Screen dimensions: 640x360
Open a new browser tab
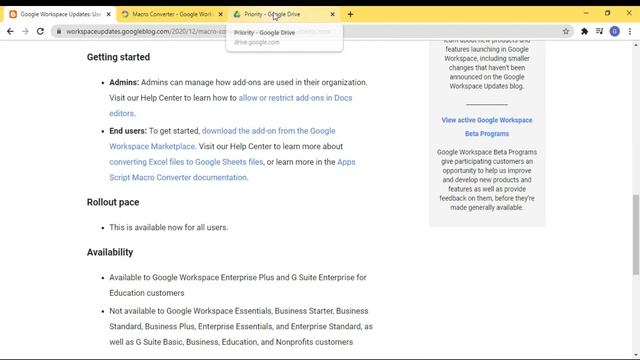click(350, 14)
